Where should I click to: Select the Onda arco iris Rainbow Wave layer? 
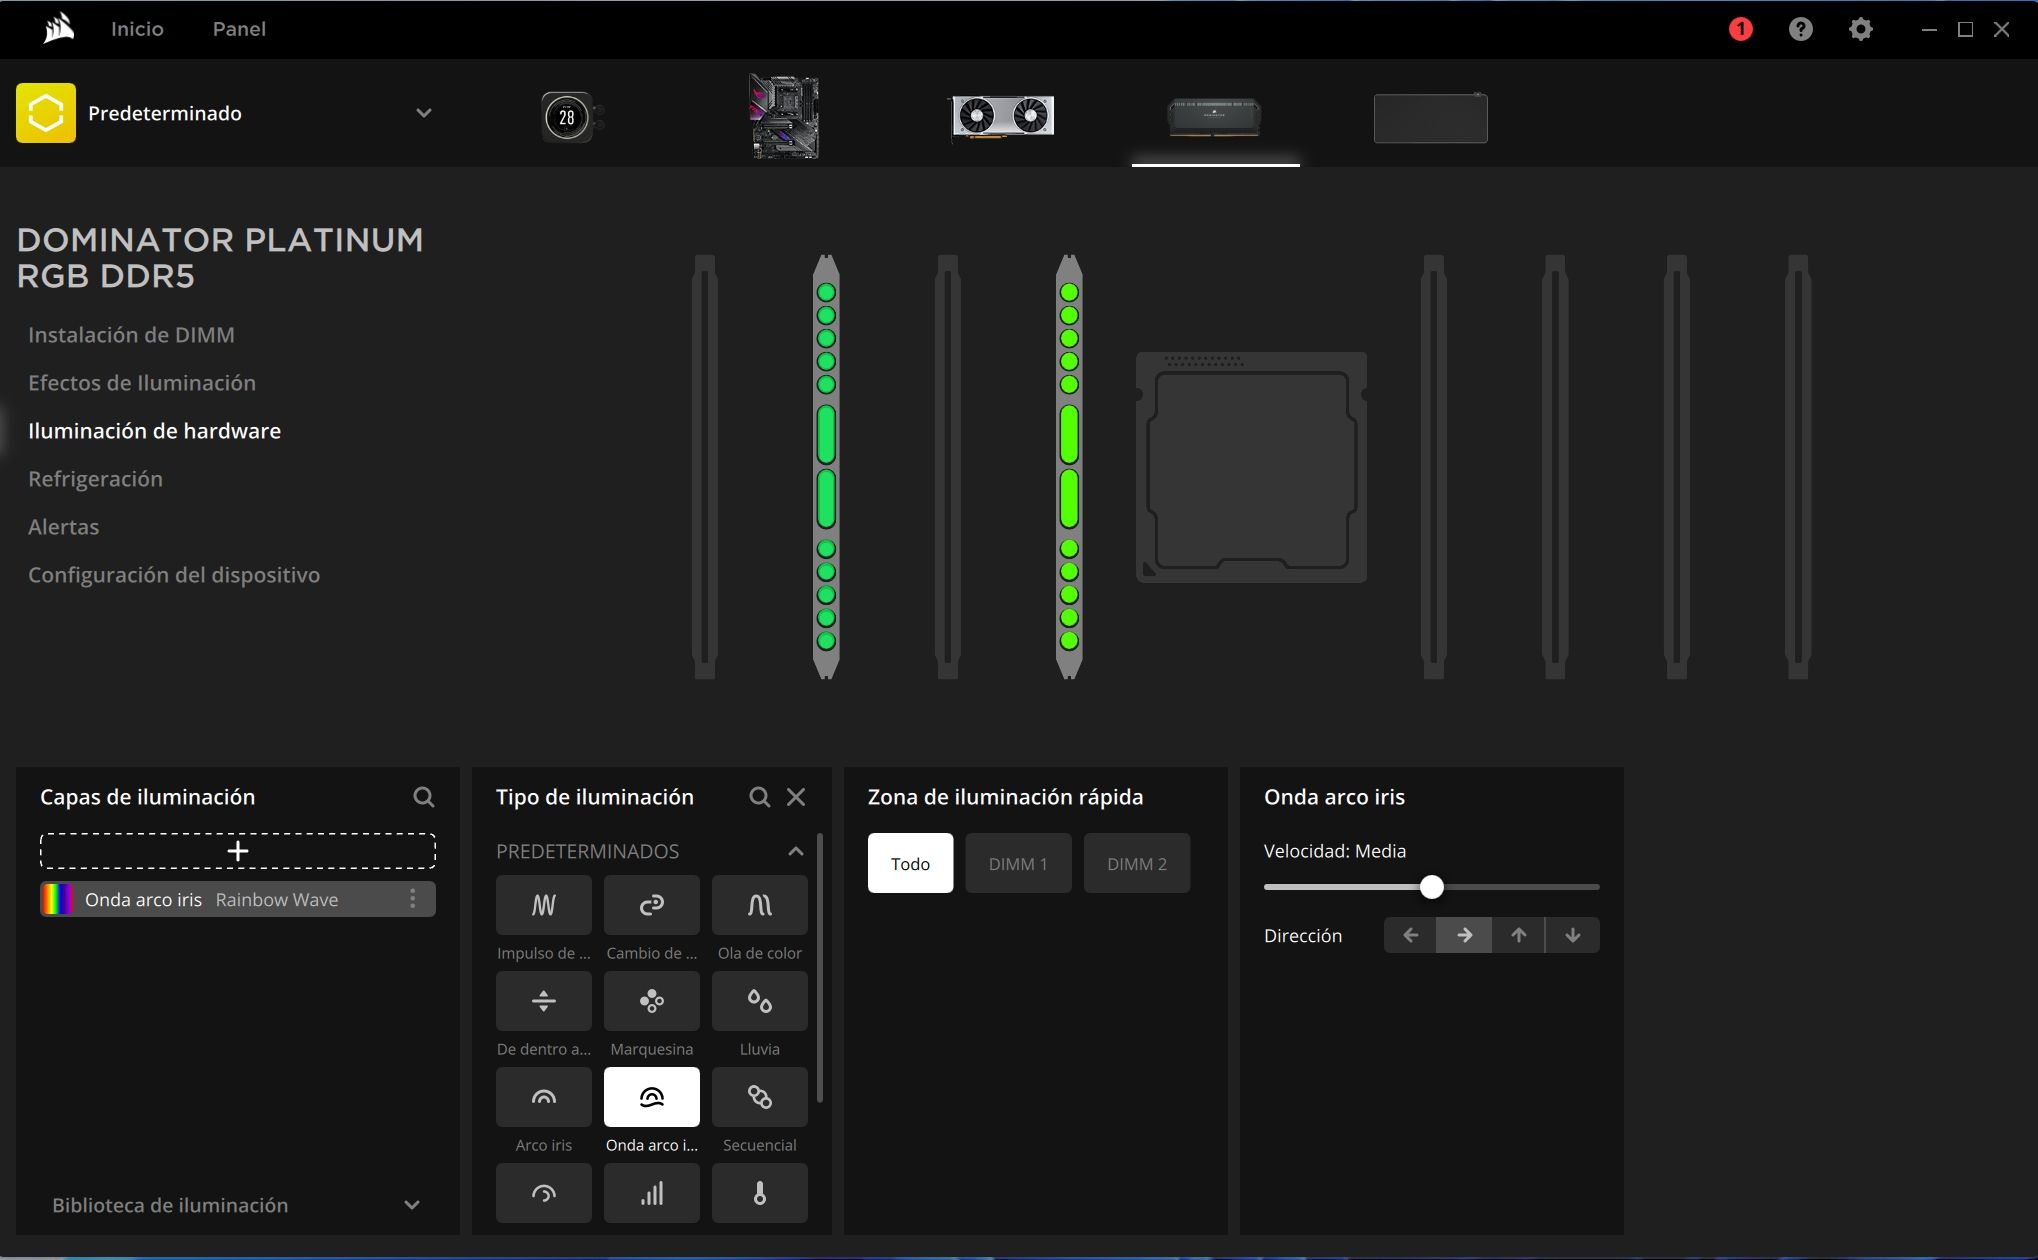(238, 899)
